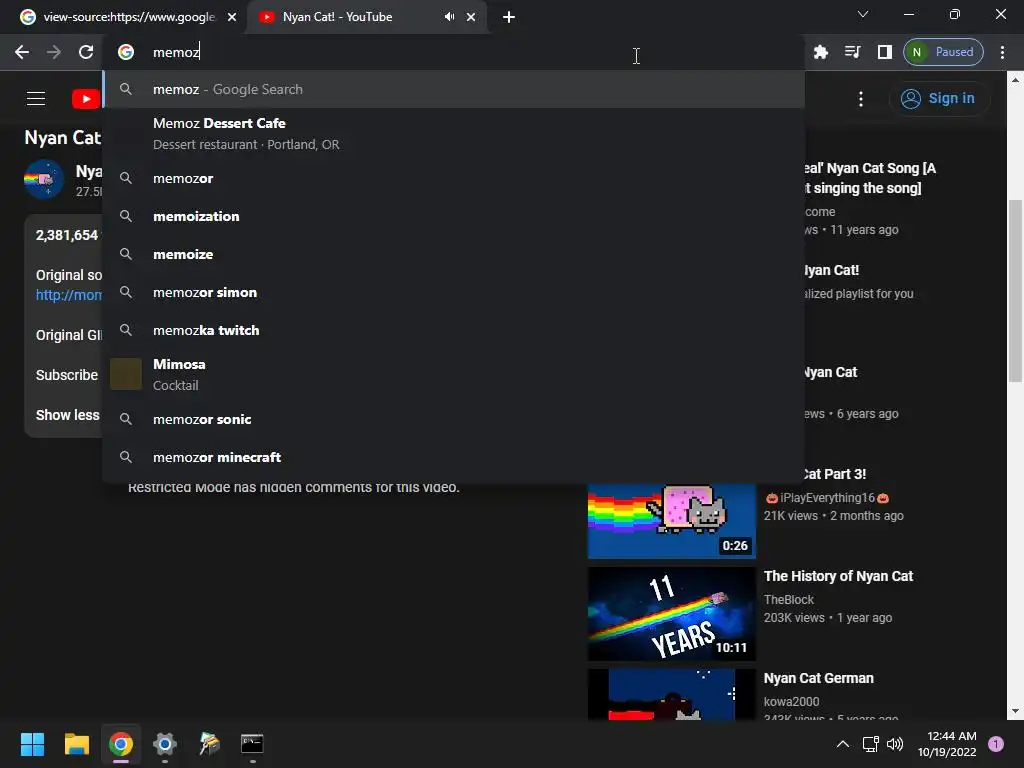Click the YouTube logo
The image size is (1024, 768).
(86, 99)
